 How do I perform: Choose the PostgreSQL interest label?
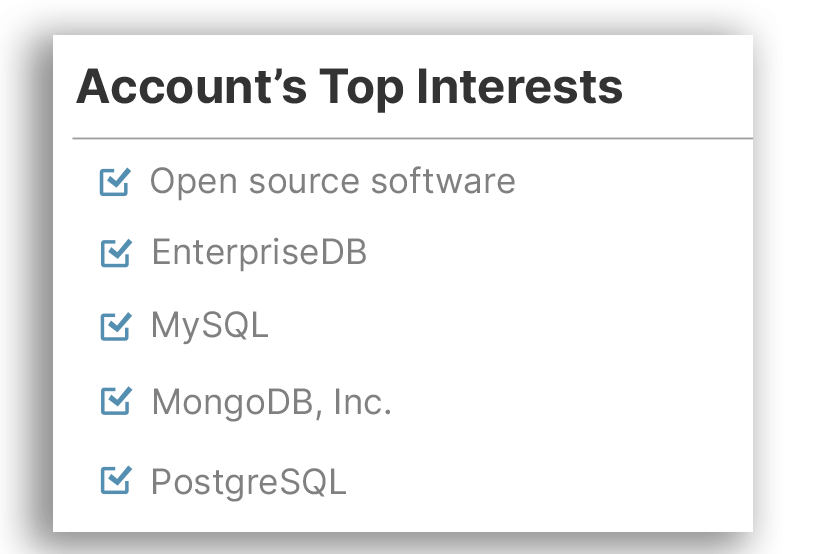point(249,482)
